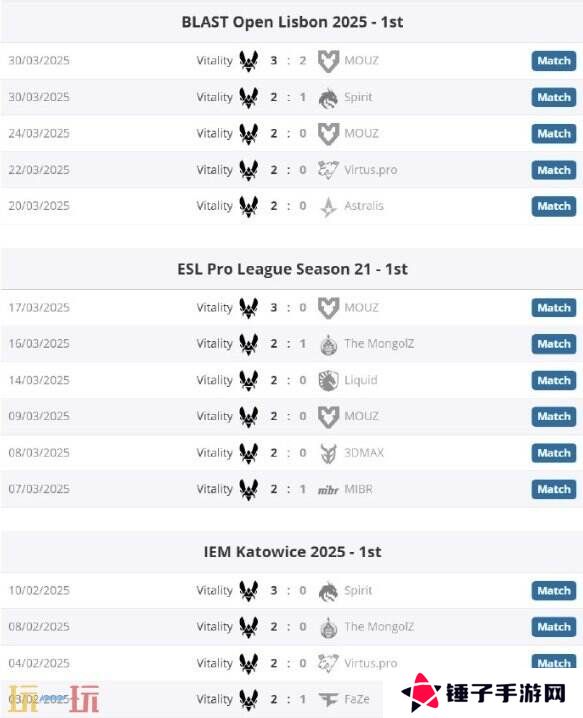
Task: Click The MongolZ logo in the 16/03/2025 match
Action: click(x=328, y=344)
